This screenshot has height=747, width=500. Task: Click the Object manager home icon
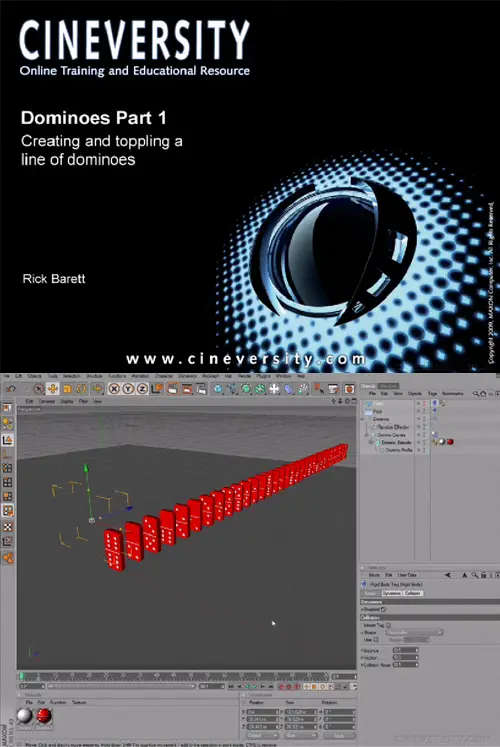click(483, 394)
